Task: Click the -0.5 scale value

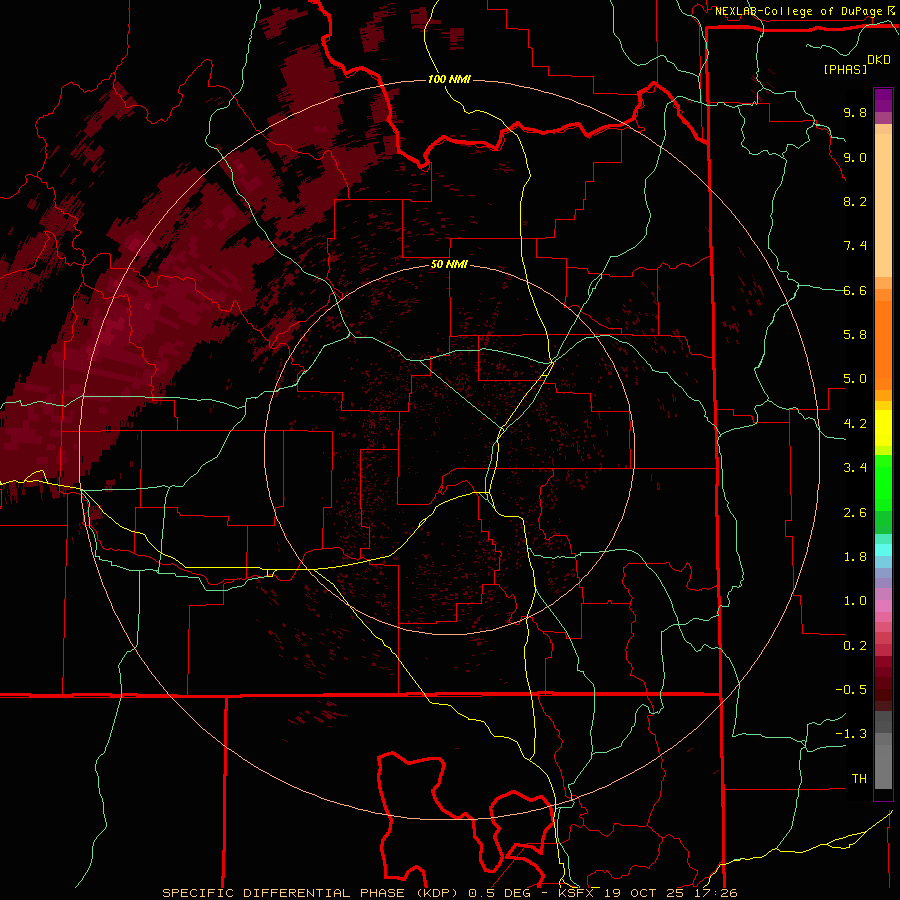Action: pyautogui.click(x=851, y=690)
